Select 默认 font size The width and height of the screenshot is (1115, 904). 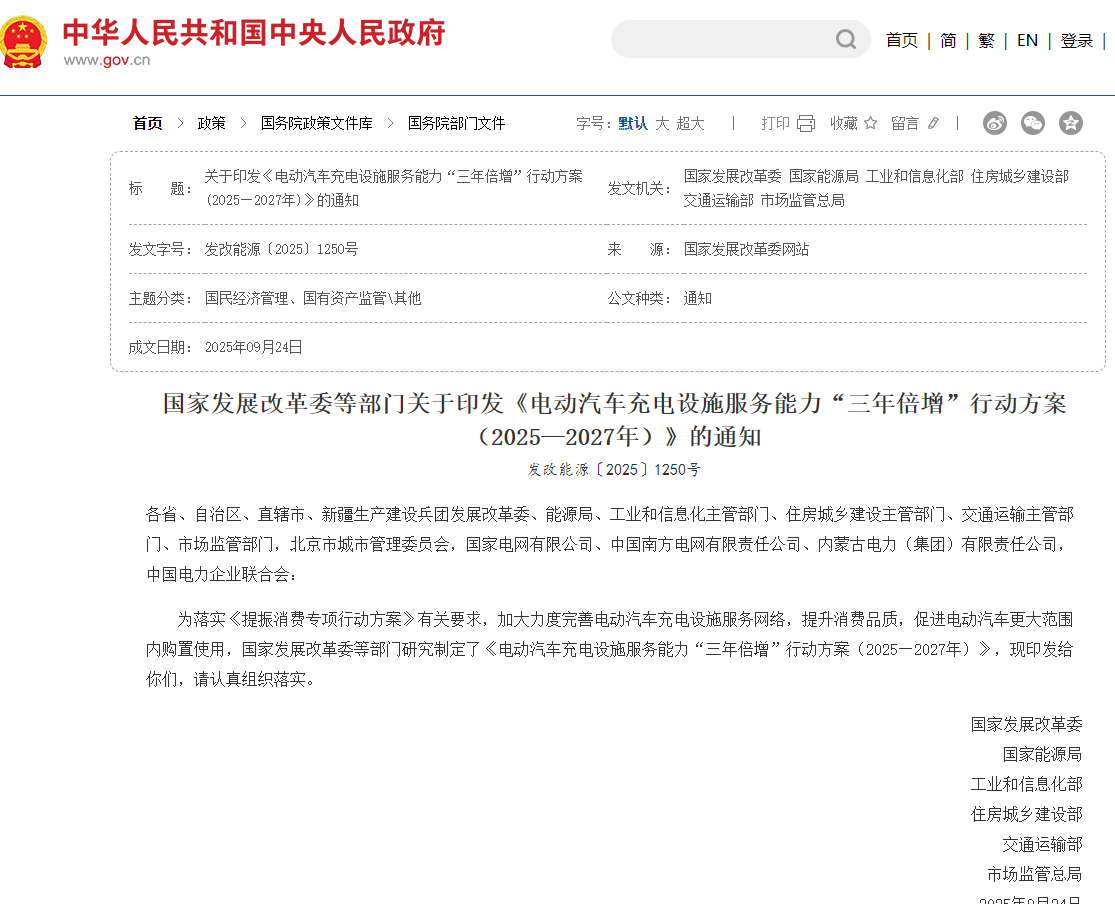(633, 123)
